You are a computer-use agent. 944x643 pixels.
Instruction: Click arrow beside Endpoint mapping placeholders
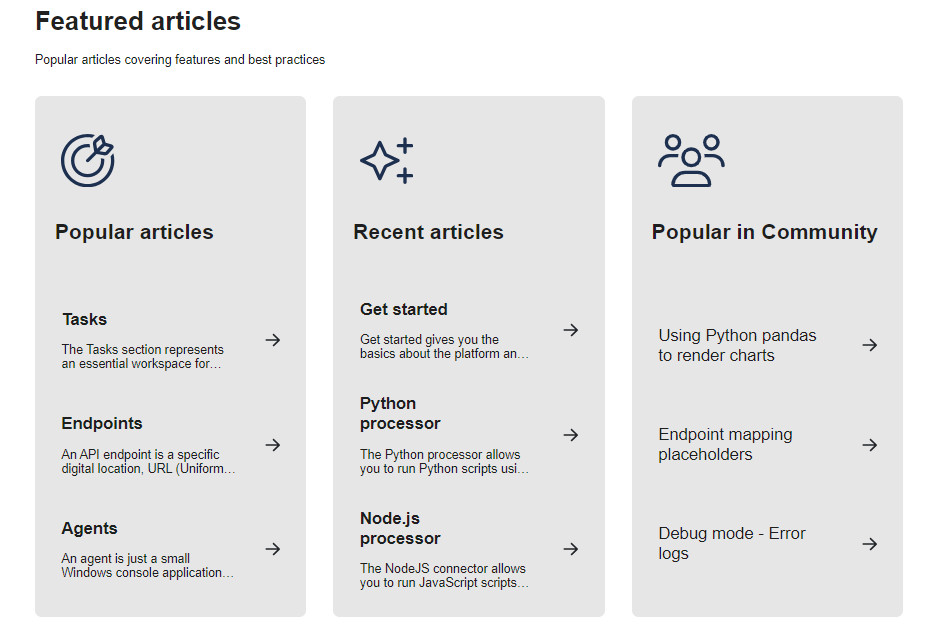tap(870, 445)
